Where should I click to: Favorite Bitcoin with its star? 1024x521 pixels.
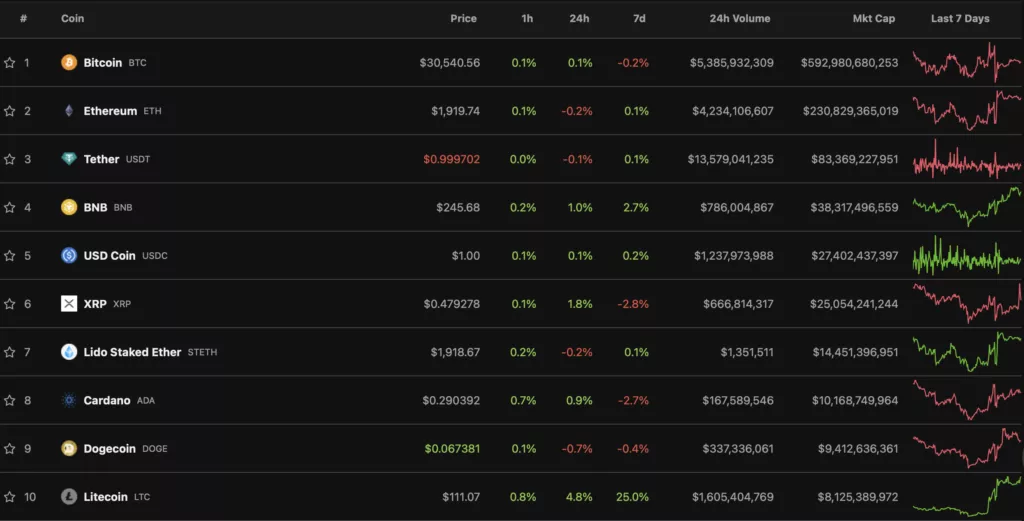click(x=10, y=63)
